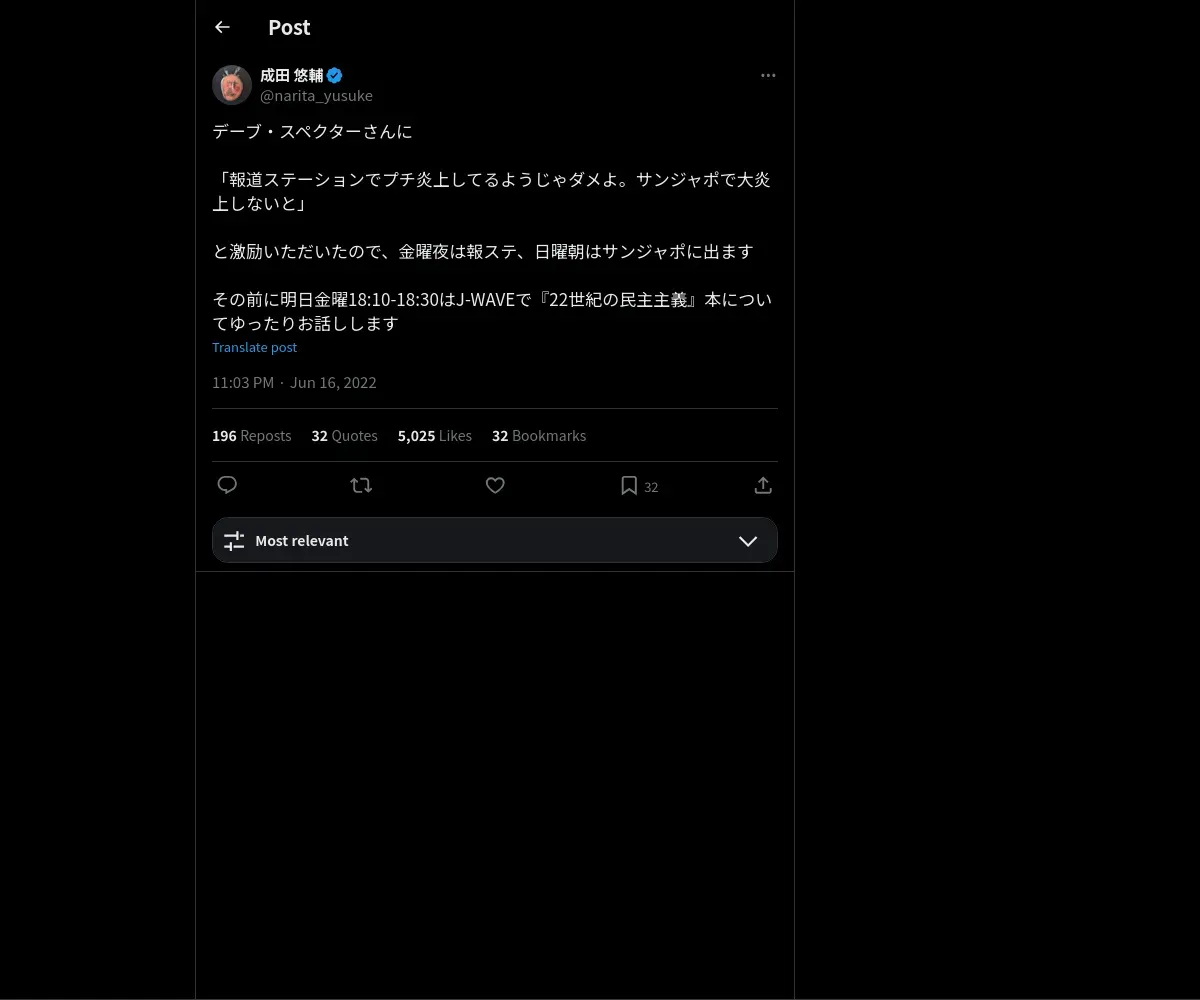This screenshot has width=1200, height=1000.
Task: Open the timestamp 11:03 PM Jun 16, 2022
Action: coord(294,383)
